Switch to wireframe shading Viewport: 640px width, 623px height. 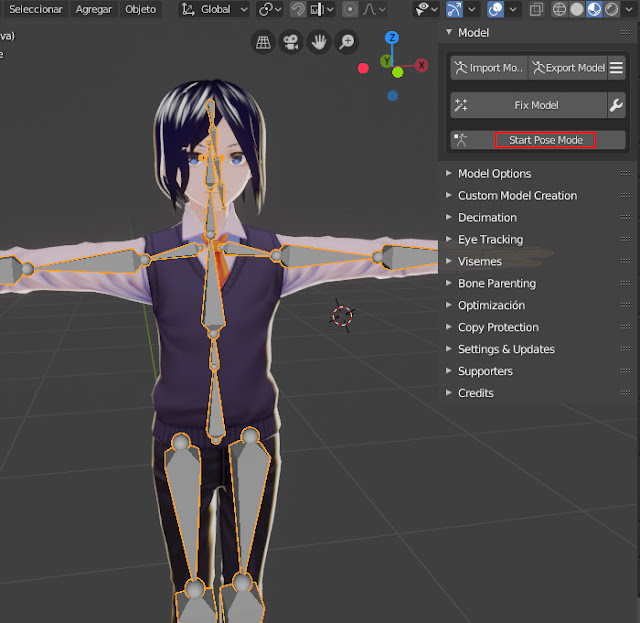click(x=559, y=9)
